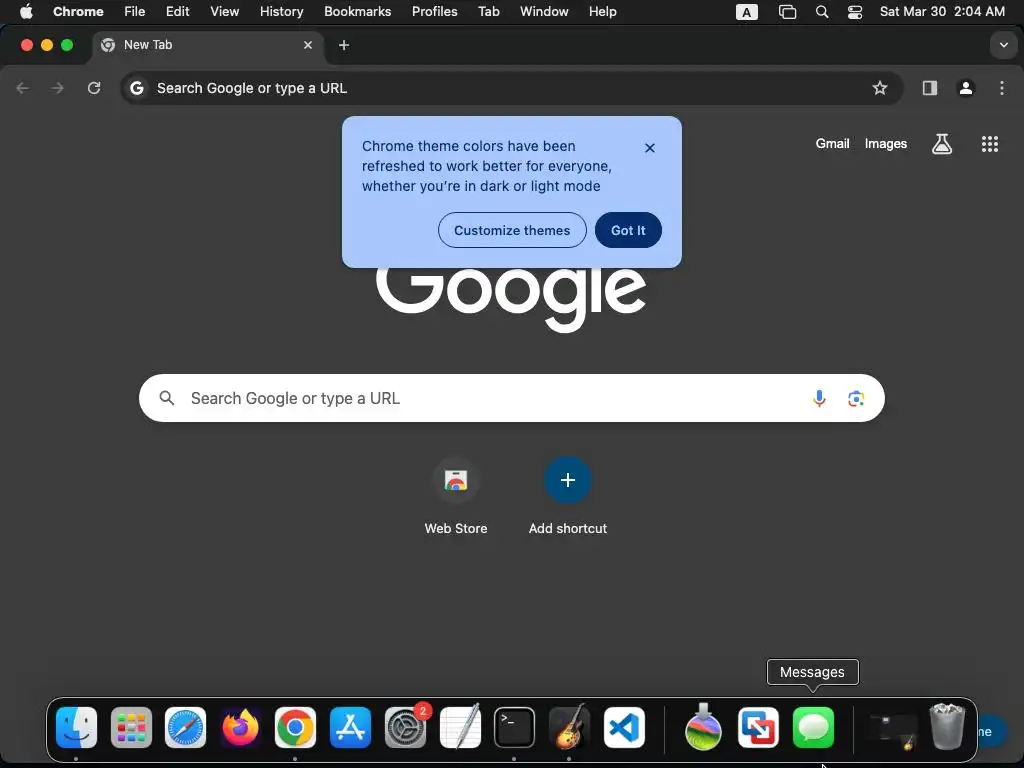This screenshot has width=1024, height=768.
Task: Open a new tab with plus icon
Action: [344, 45]
